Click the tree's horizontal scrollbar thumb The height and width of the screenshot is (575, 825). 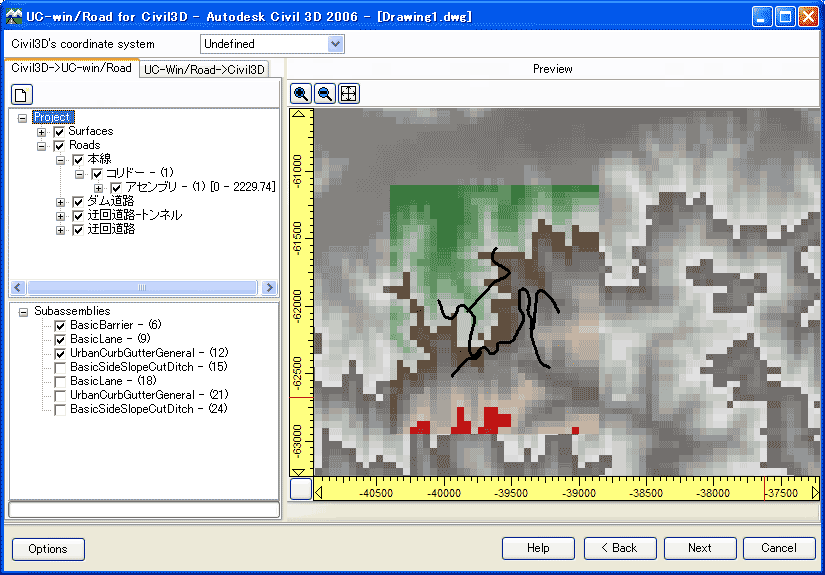pos(142,287)
